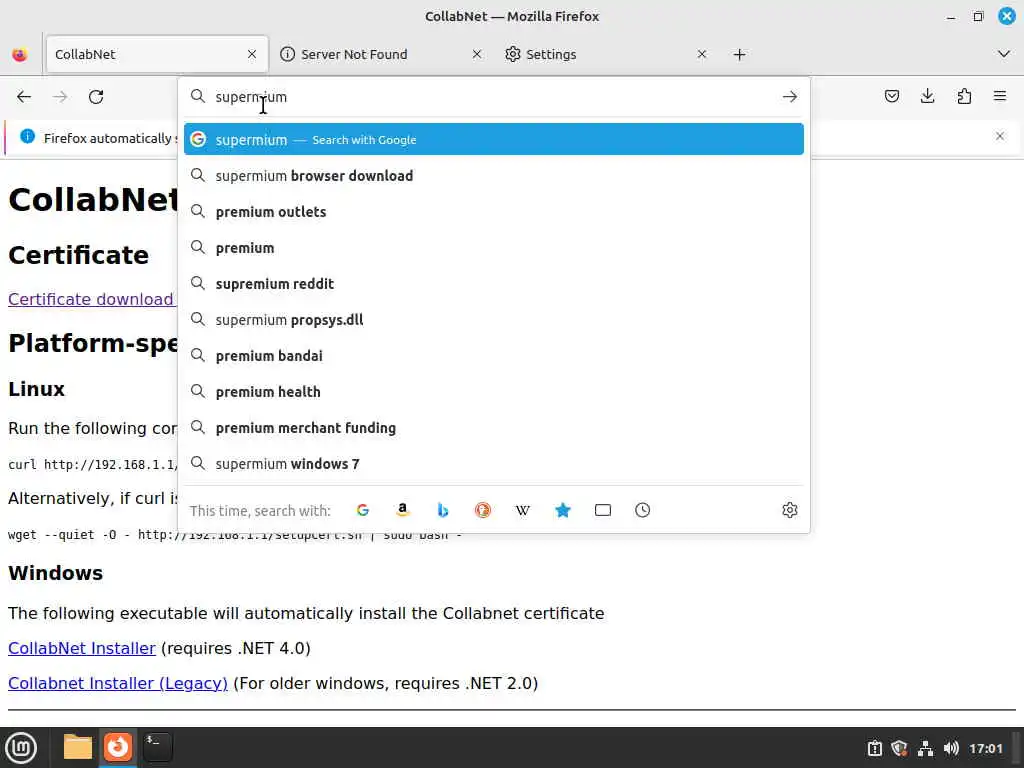Search open Tabs using rectangle icon
Image resolution: width=1024 pixels, height=768 pixels.
pos(603,510)
